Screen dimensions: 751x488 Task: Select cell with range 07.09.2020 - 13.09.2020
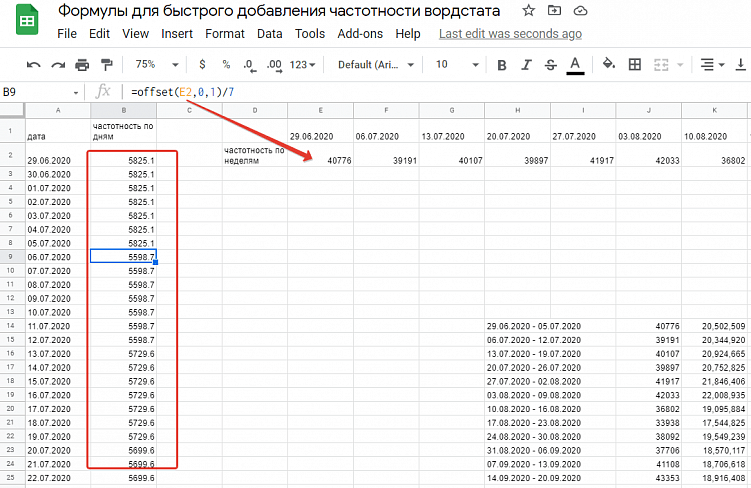[550, 464]
